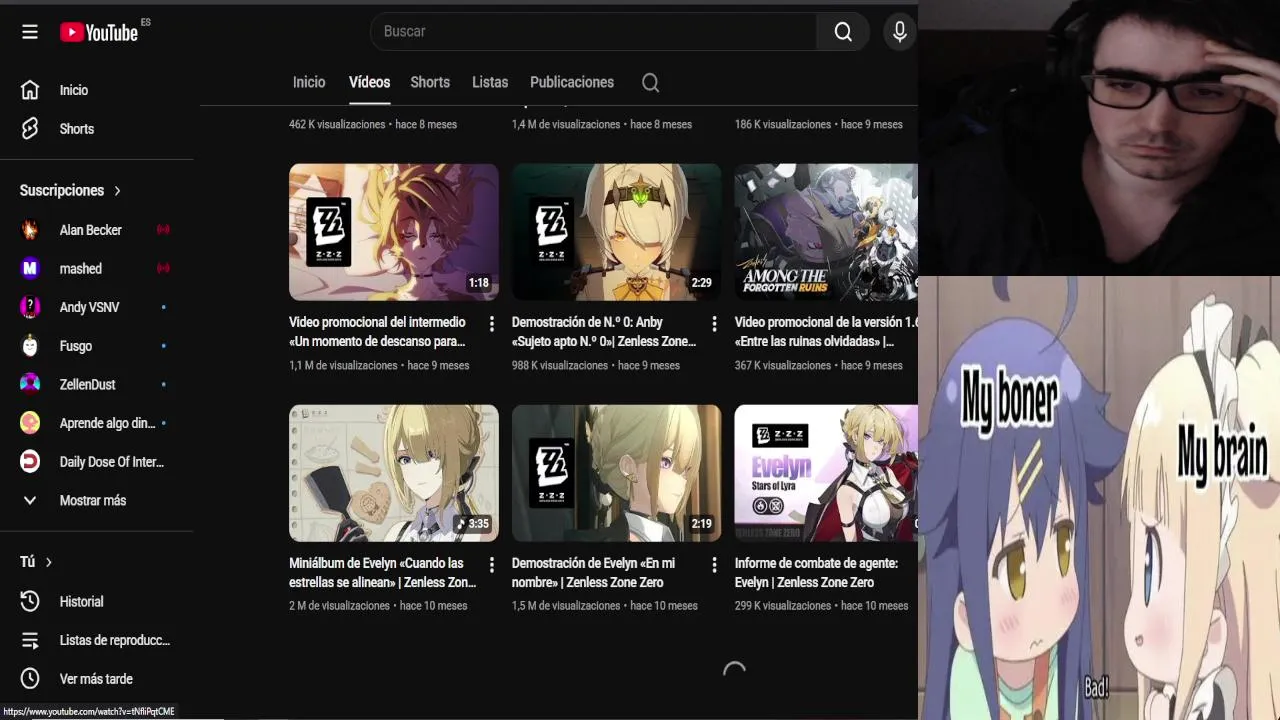This screenshot has height=720, width=1280.
Task: Play the «Un momento de descanso» thumbnail
Action: click(x=394, y=232)
